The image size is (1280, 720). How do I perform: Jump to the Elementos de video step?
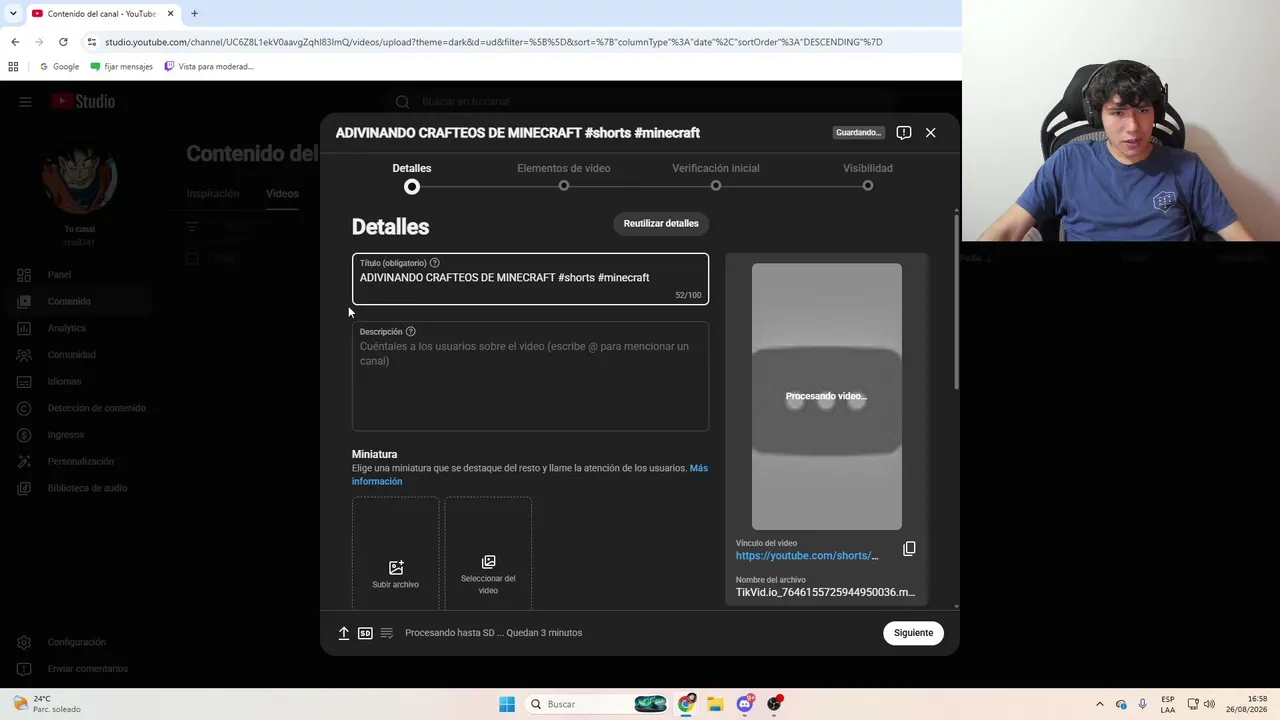pos(564,176)
